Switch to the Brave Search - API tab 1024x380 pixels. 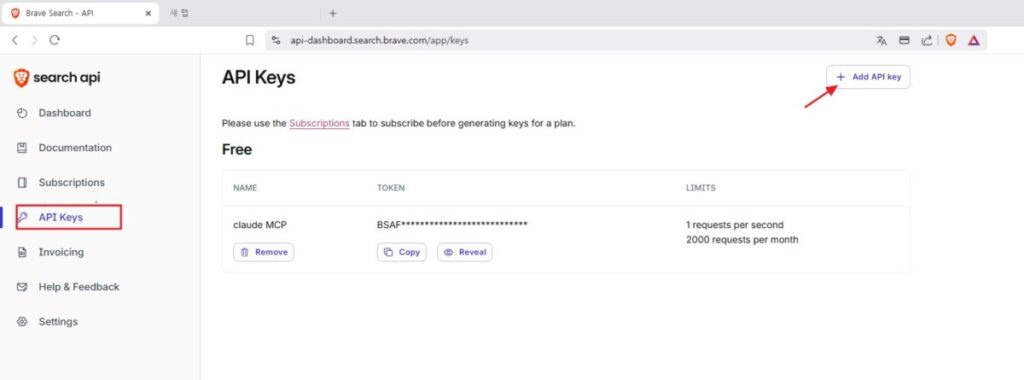pyautogui.click(x=80, y=13)
